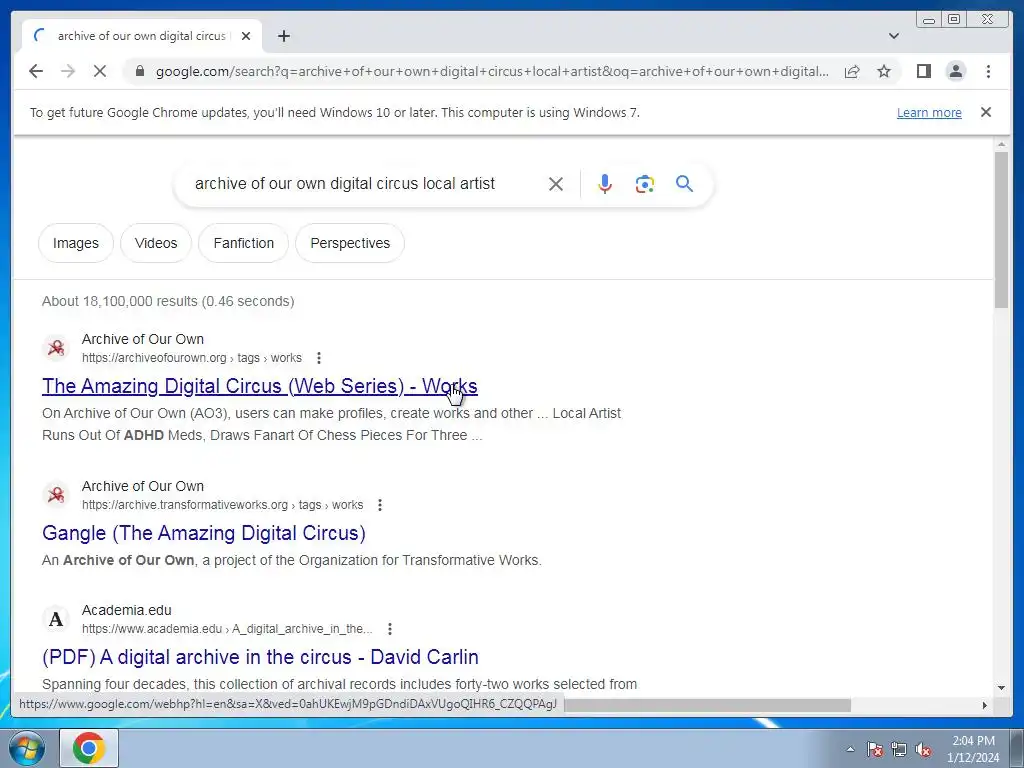Click the horizontal scrollbar thumb
Image resolution: width=1024 pixels, height=768 pixels.
click(x=707, y=705)
